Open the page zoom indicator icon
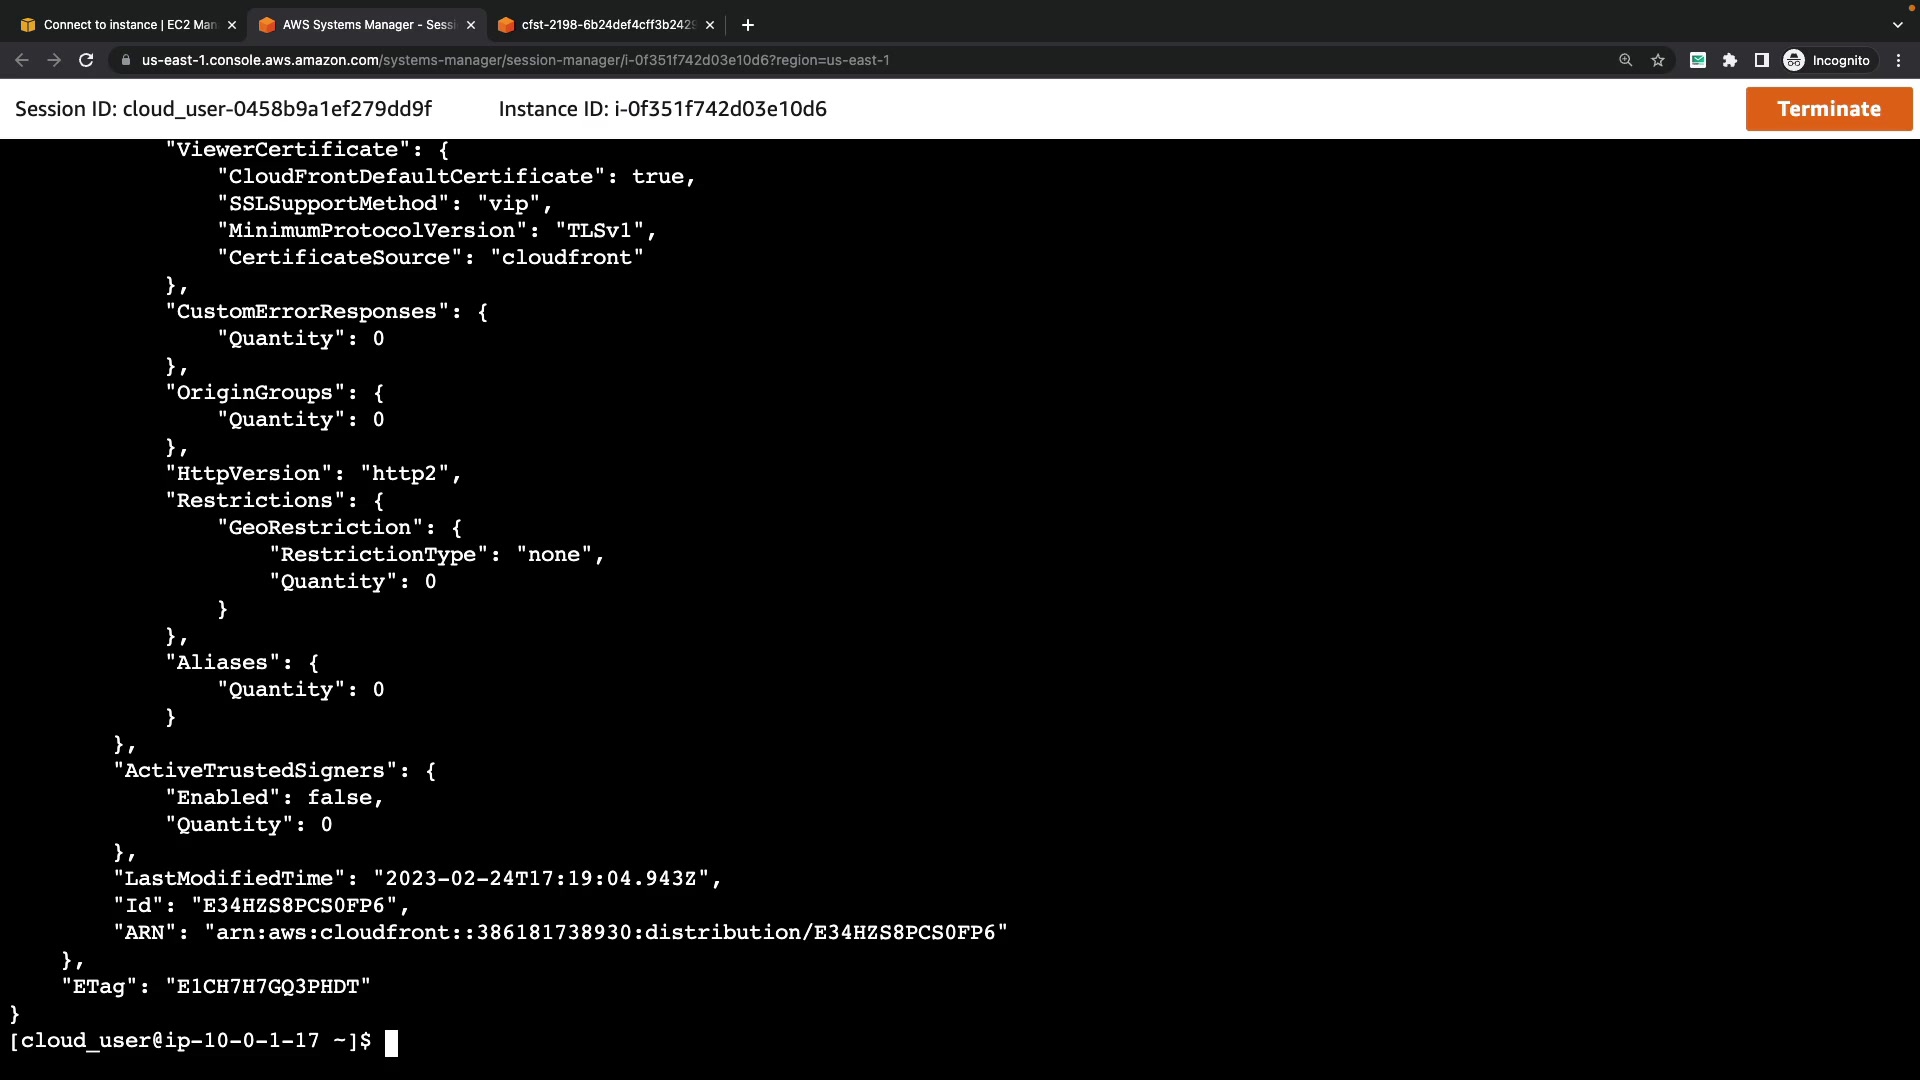Screen dimensions: 1920x1080 point(1626,60)
